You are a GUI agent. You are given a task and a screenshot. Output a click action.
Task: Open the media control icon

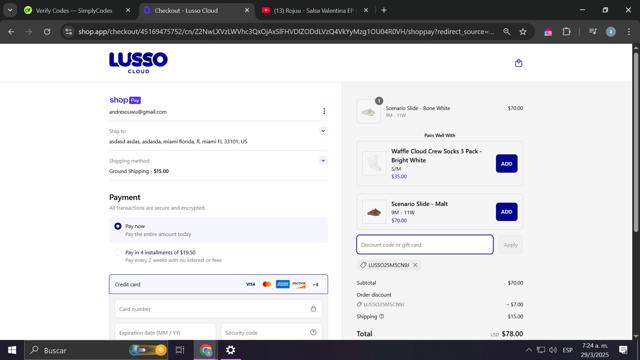593,31
